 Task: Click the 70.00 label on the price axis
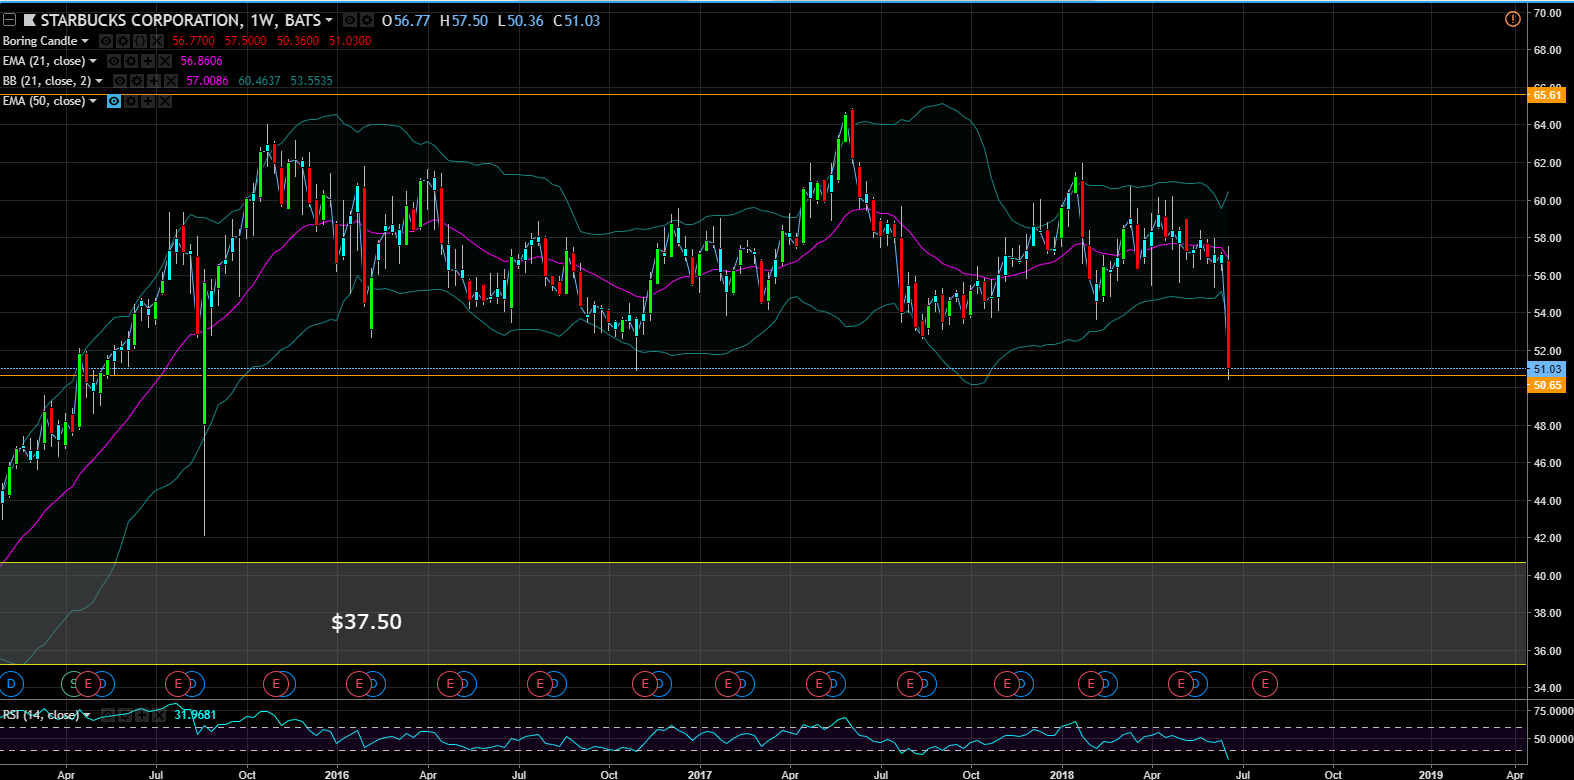1547,13
